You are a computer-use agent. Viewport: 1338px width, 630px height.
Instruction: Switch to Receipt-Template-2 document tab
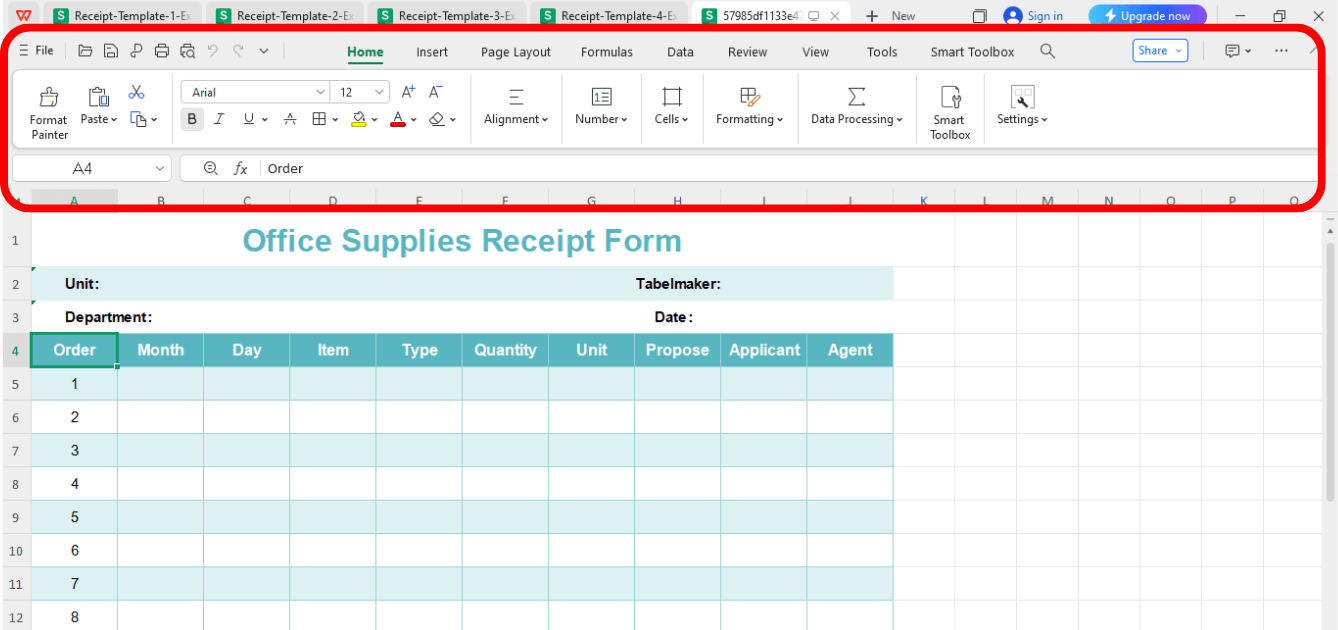coord(284,16)
